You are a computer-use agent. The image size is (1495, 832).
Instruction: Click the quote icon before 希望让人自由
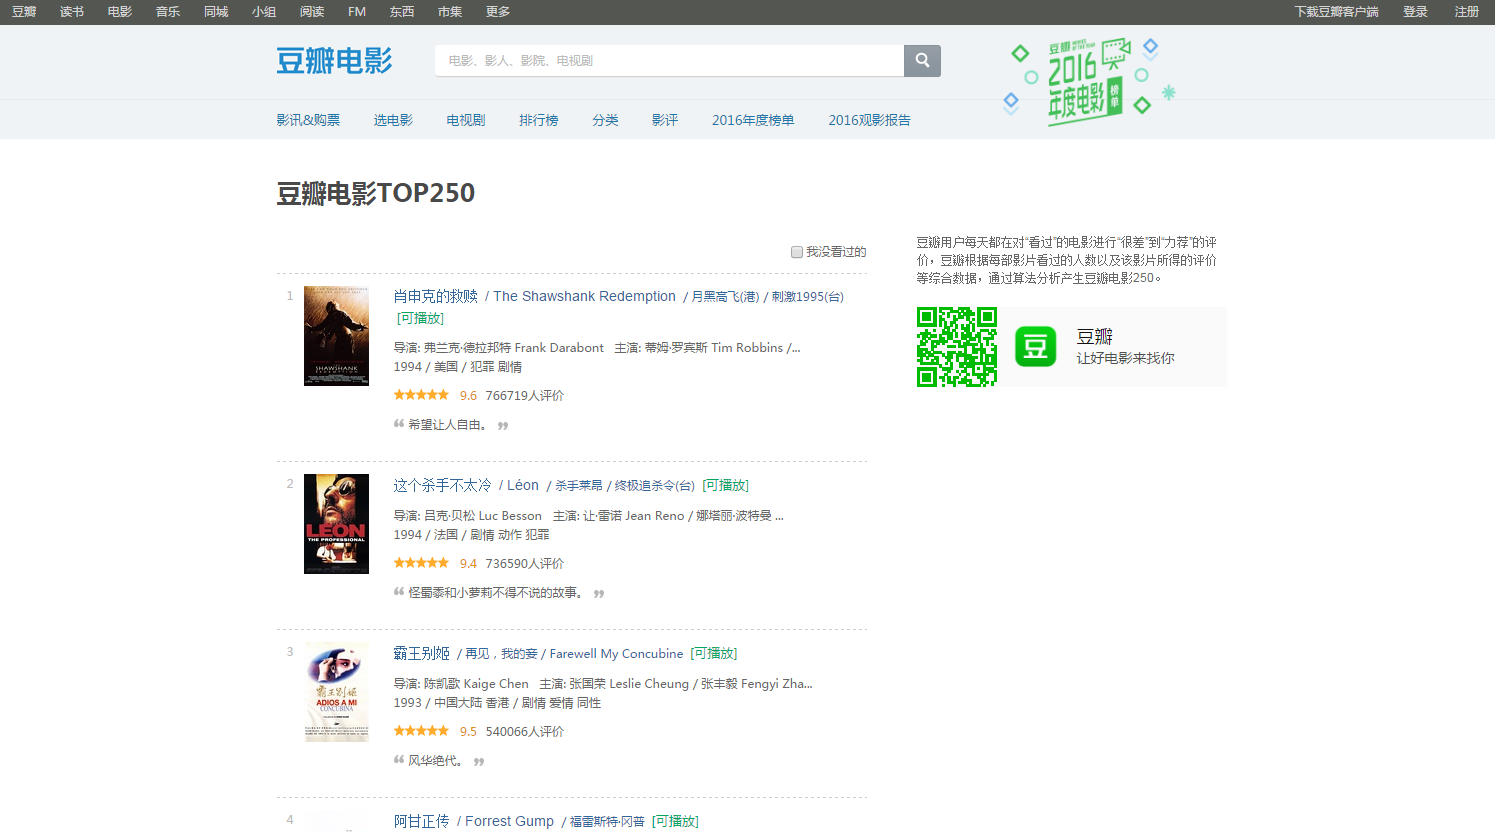(x=399, y=423)
